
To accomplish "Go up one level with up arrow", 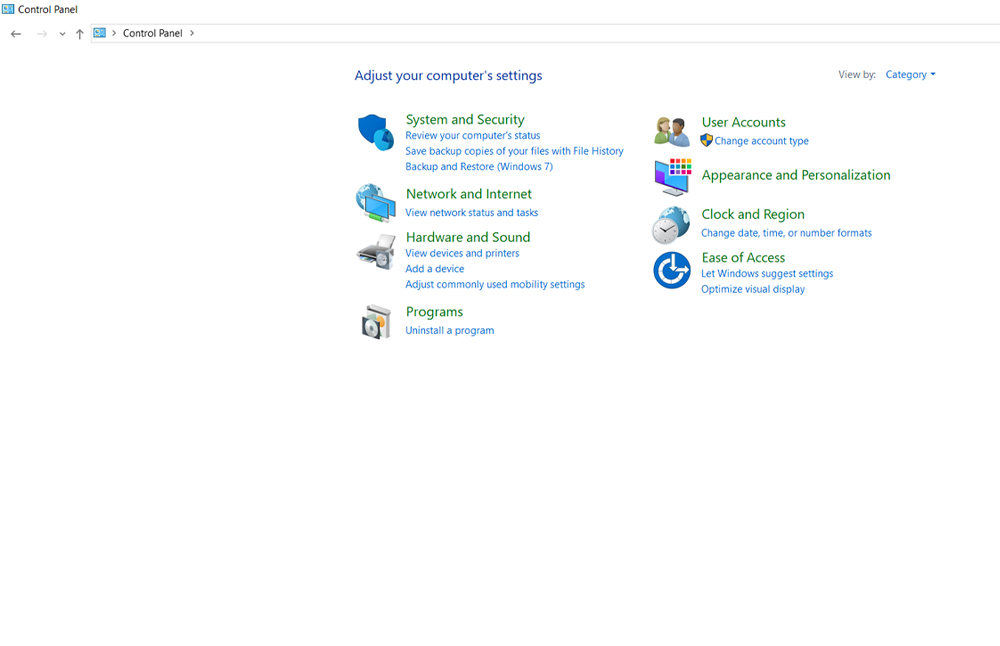I will [80, 34].
